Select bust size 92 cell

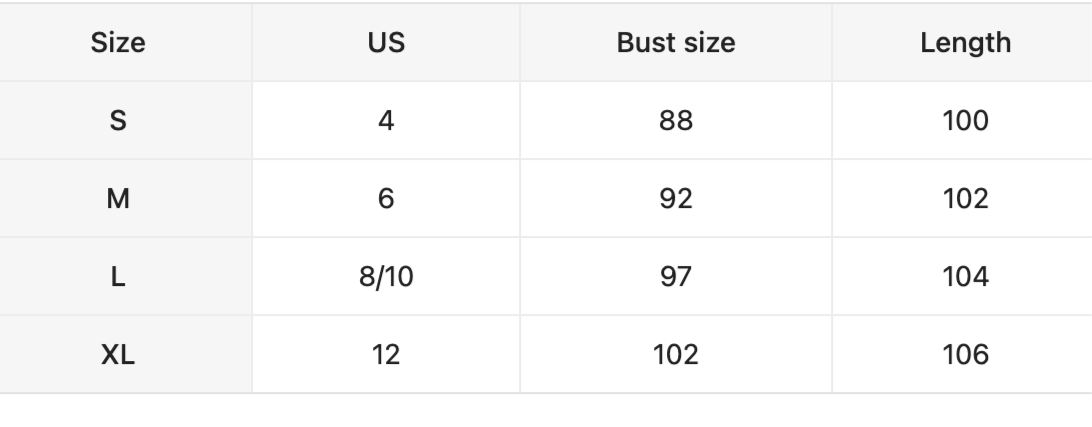tap(676, 198)
